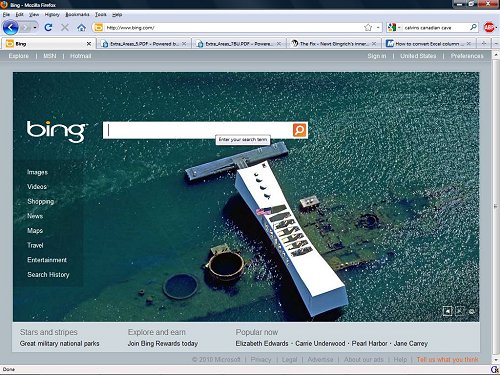Click the 'Pearl Harbor' popular search

pos(370,343)
